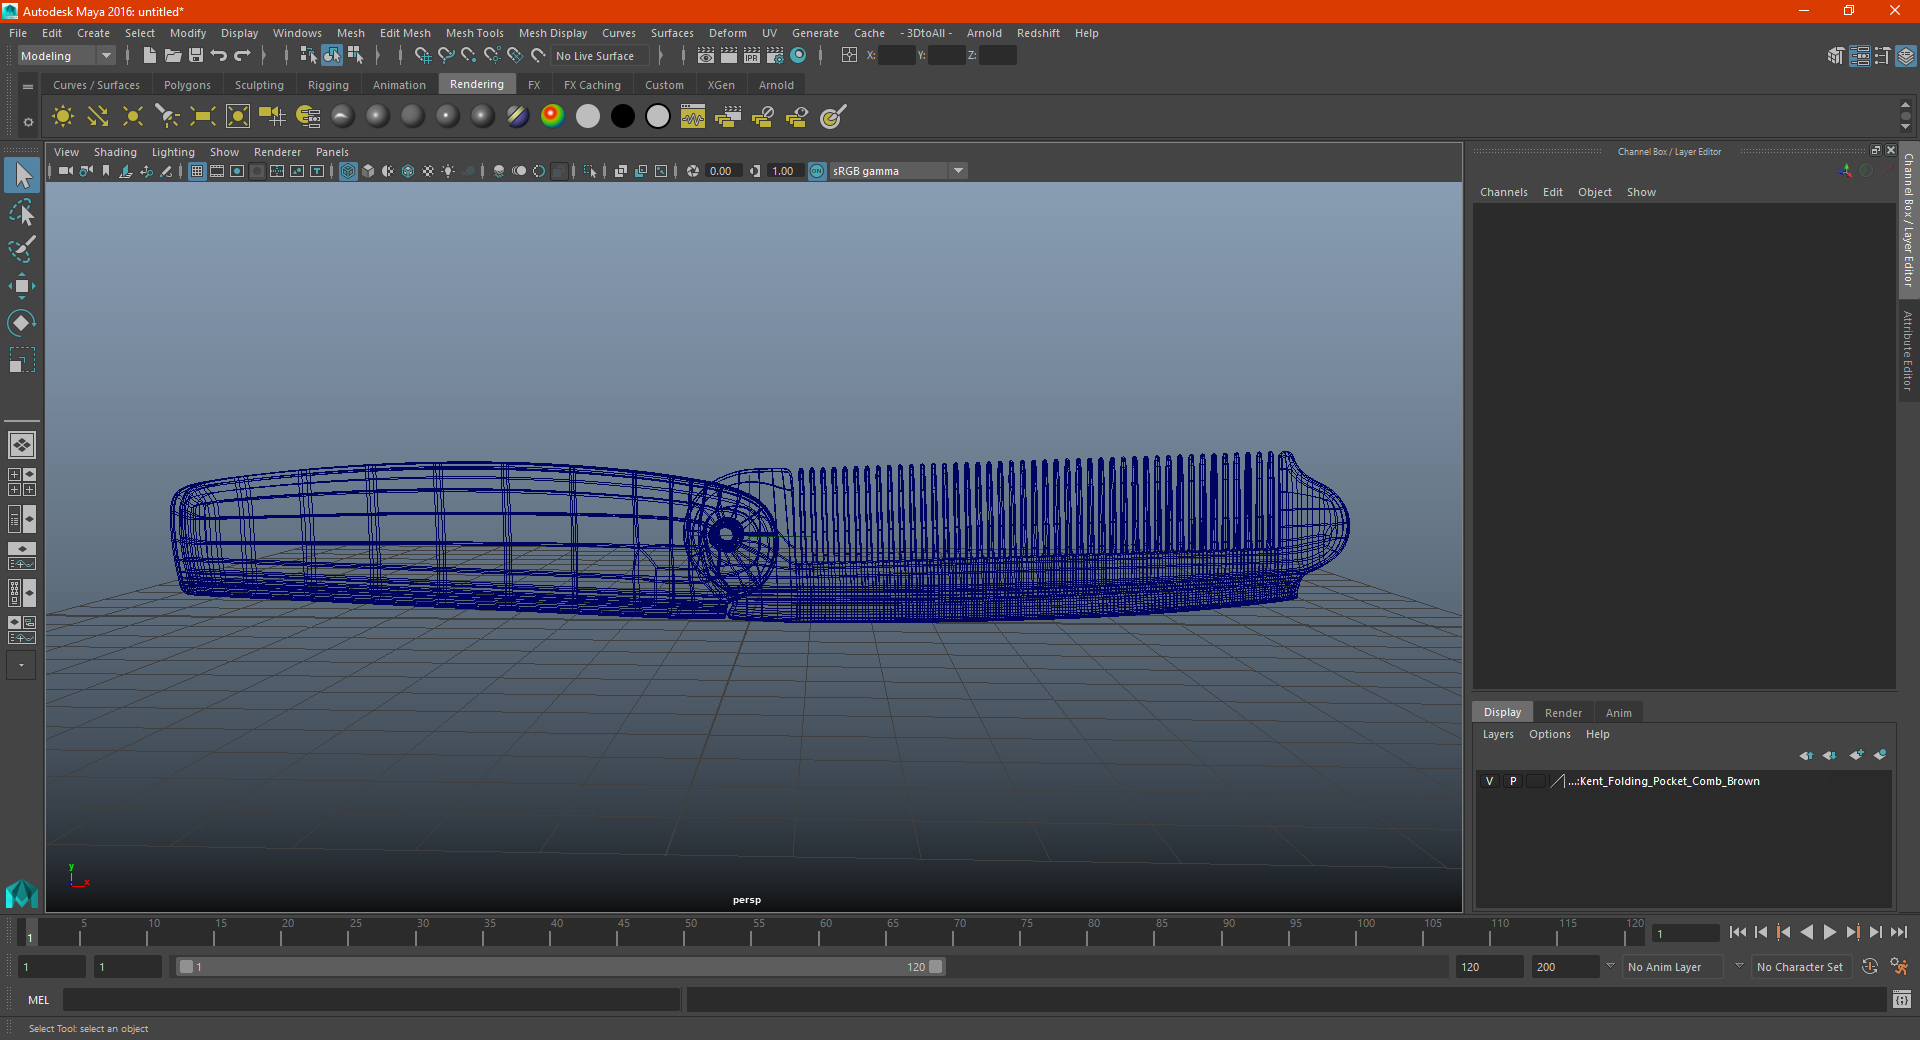Activate the Paint selection tool
This screenshot has height=1040, width=1920.
22,249
